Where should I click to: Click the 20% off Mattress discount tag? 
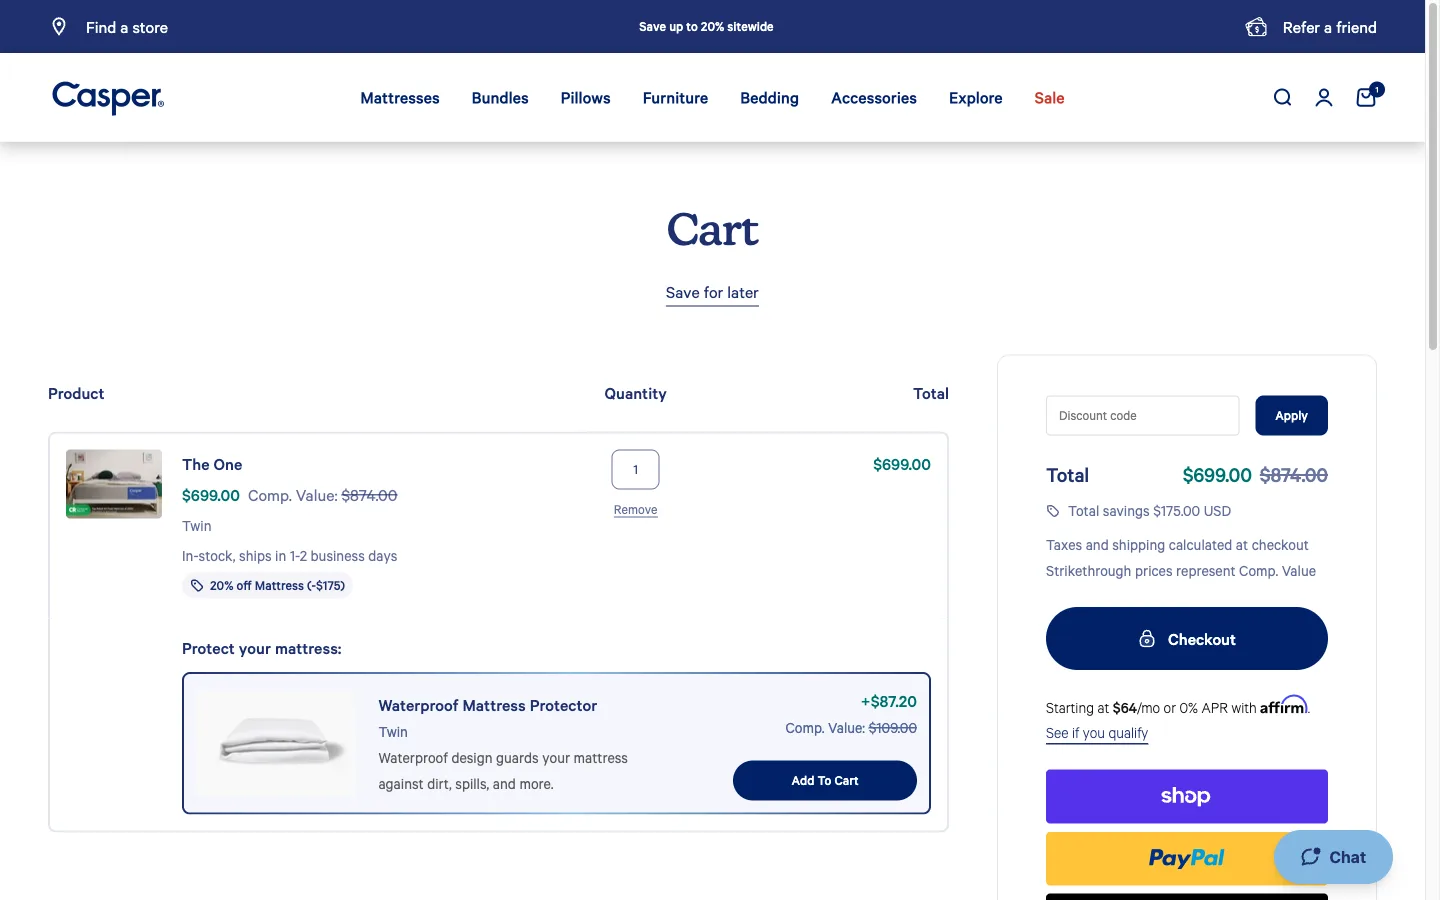tap(267, 586)
